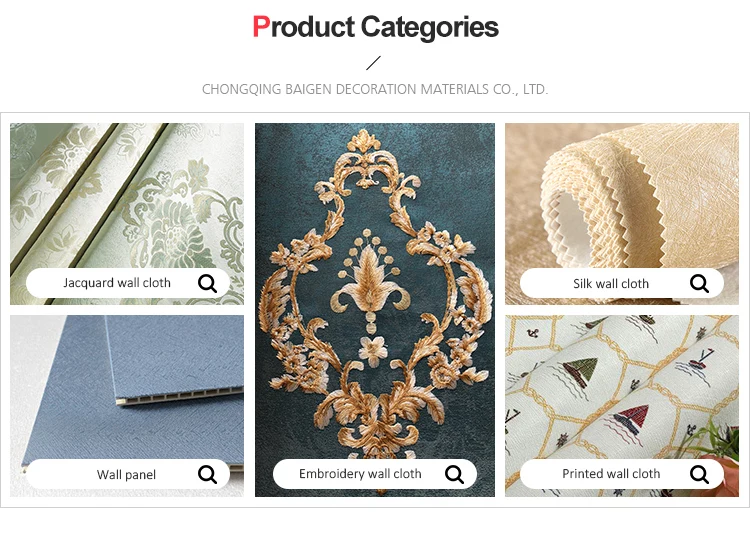Click magnifier icon on Printed wall cloth
Screen dimensions: 750x537
tap(699, 474)
